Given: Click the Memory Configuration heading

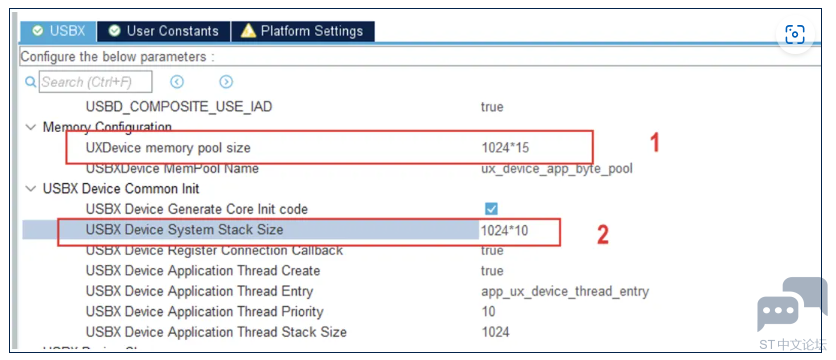Looking at the screenshot, I should [107, 127].
